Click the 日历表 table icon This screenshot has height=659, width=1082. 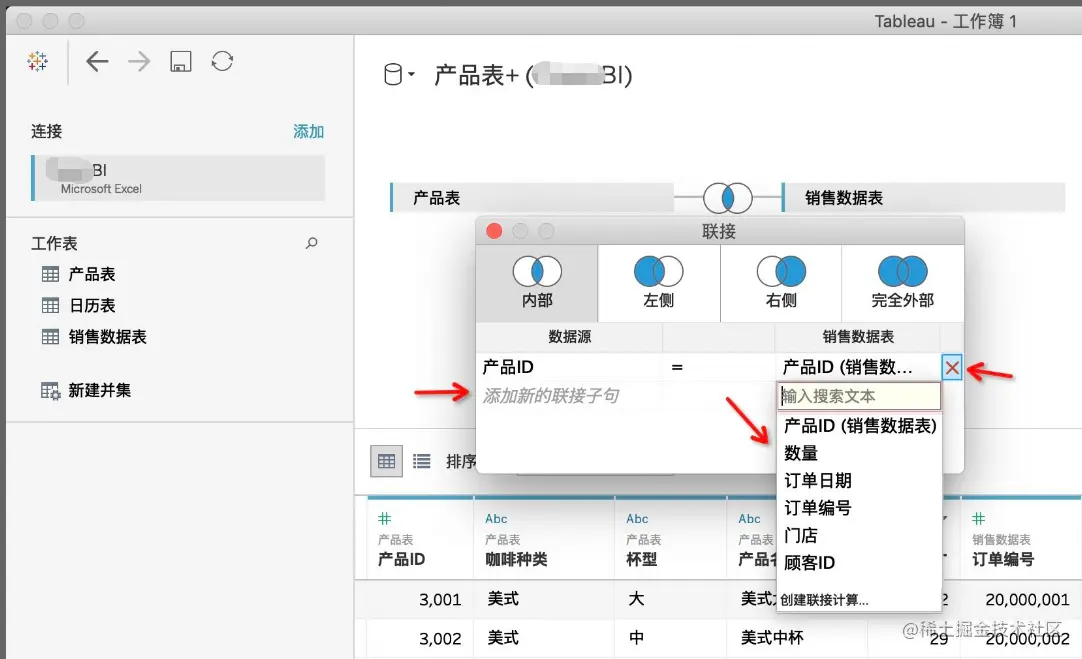[50, 305]
